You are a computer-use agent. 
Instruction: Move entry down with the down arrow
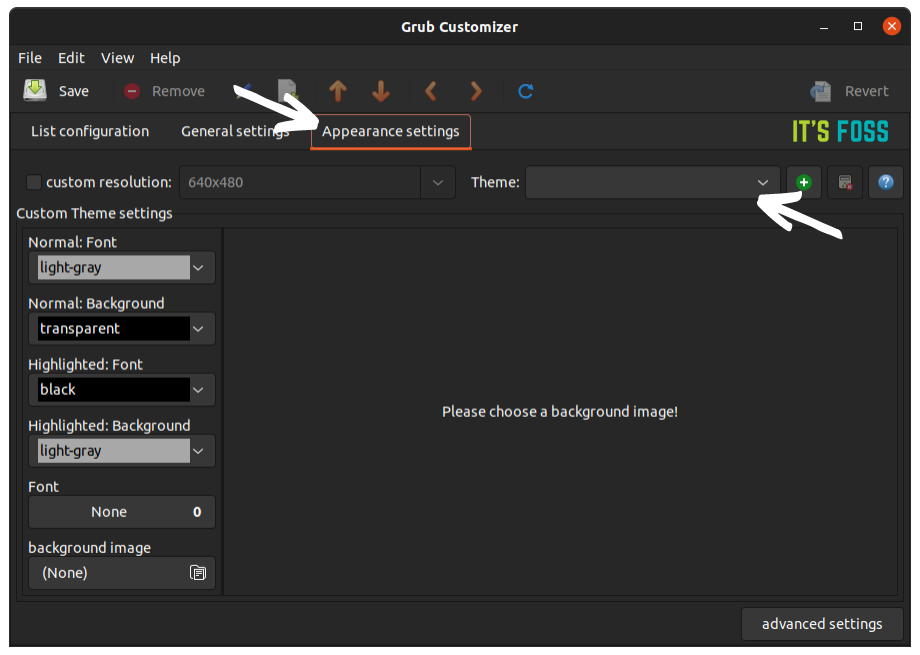pyautogui.click(x=381, y=91)
